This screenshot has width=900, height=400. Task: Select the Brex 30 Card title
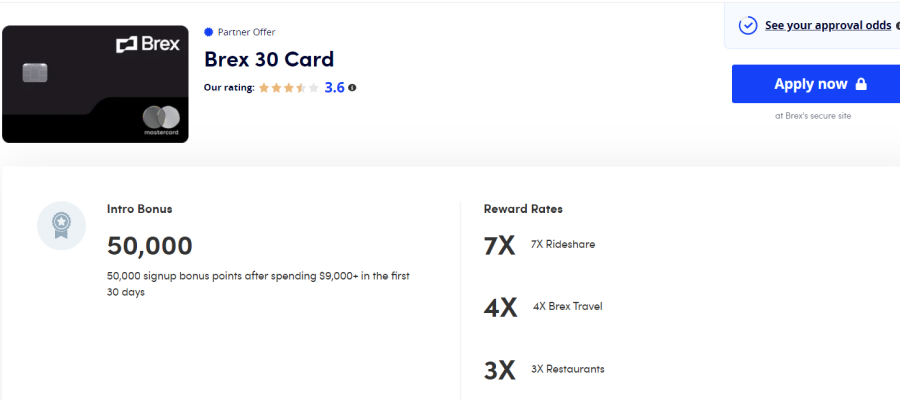pyautogui.click(x=269, y=60)
